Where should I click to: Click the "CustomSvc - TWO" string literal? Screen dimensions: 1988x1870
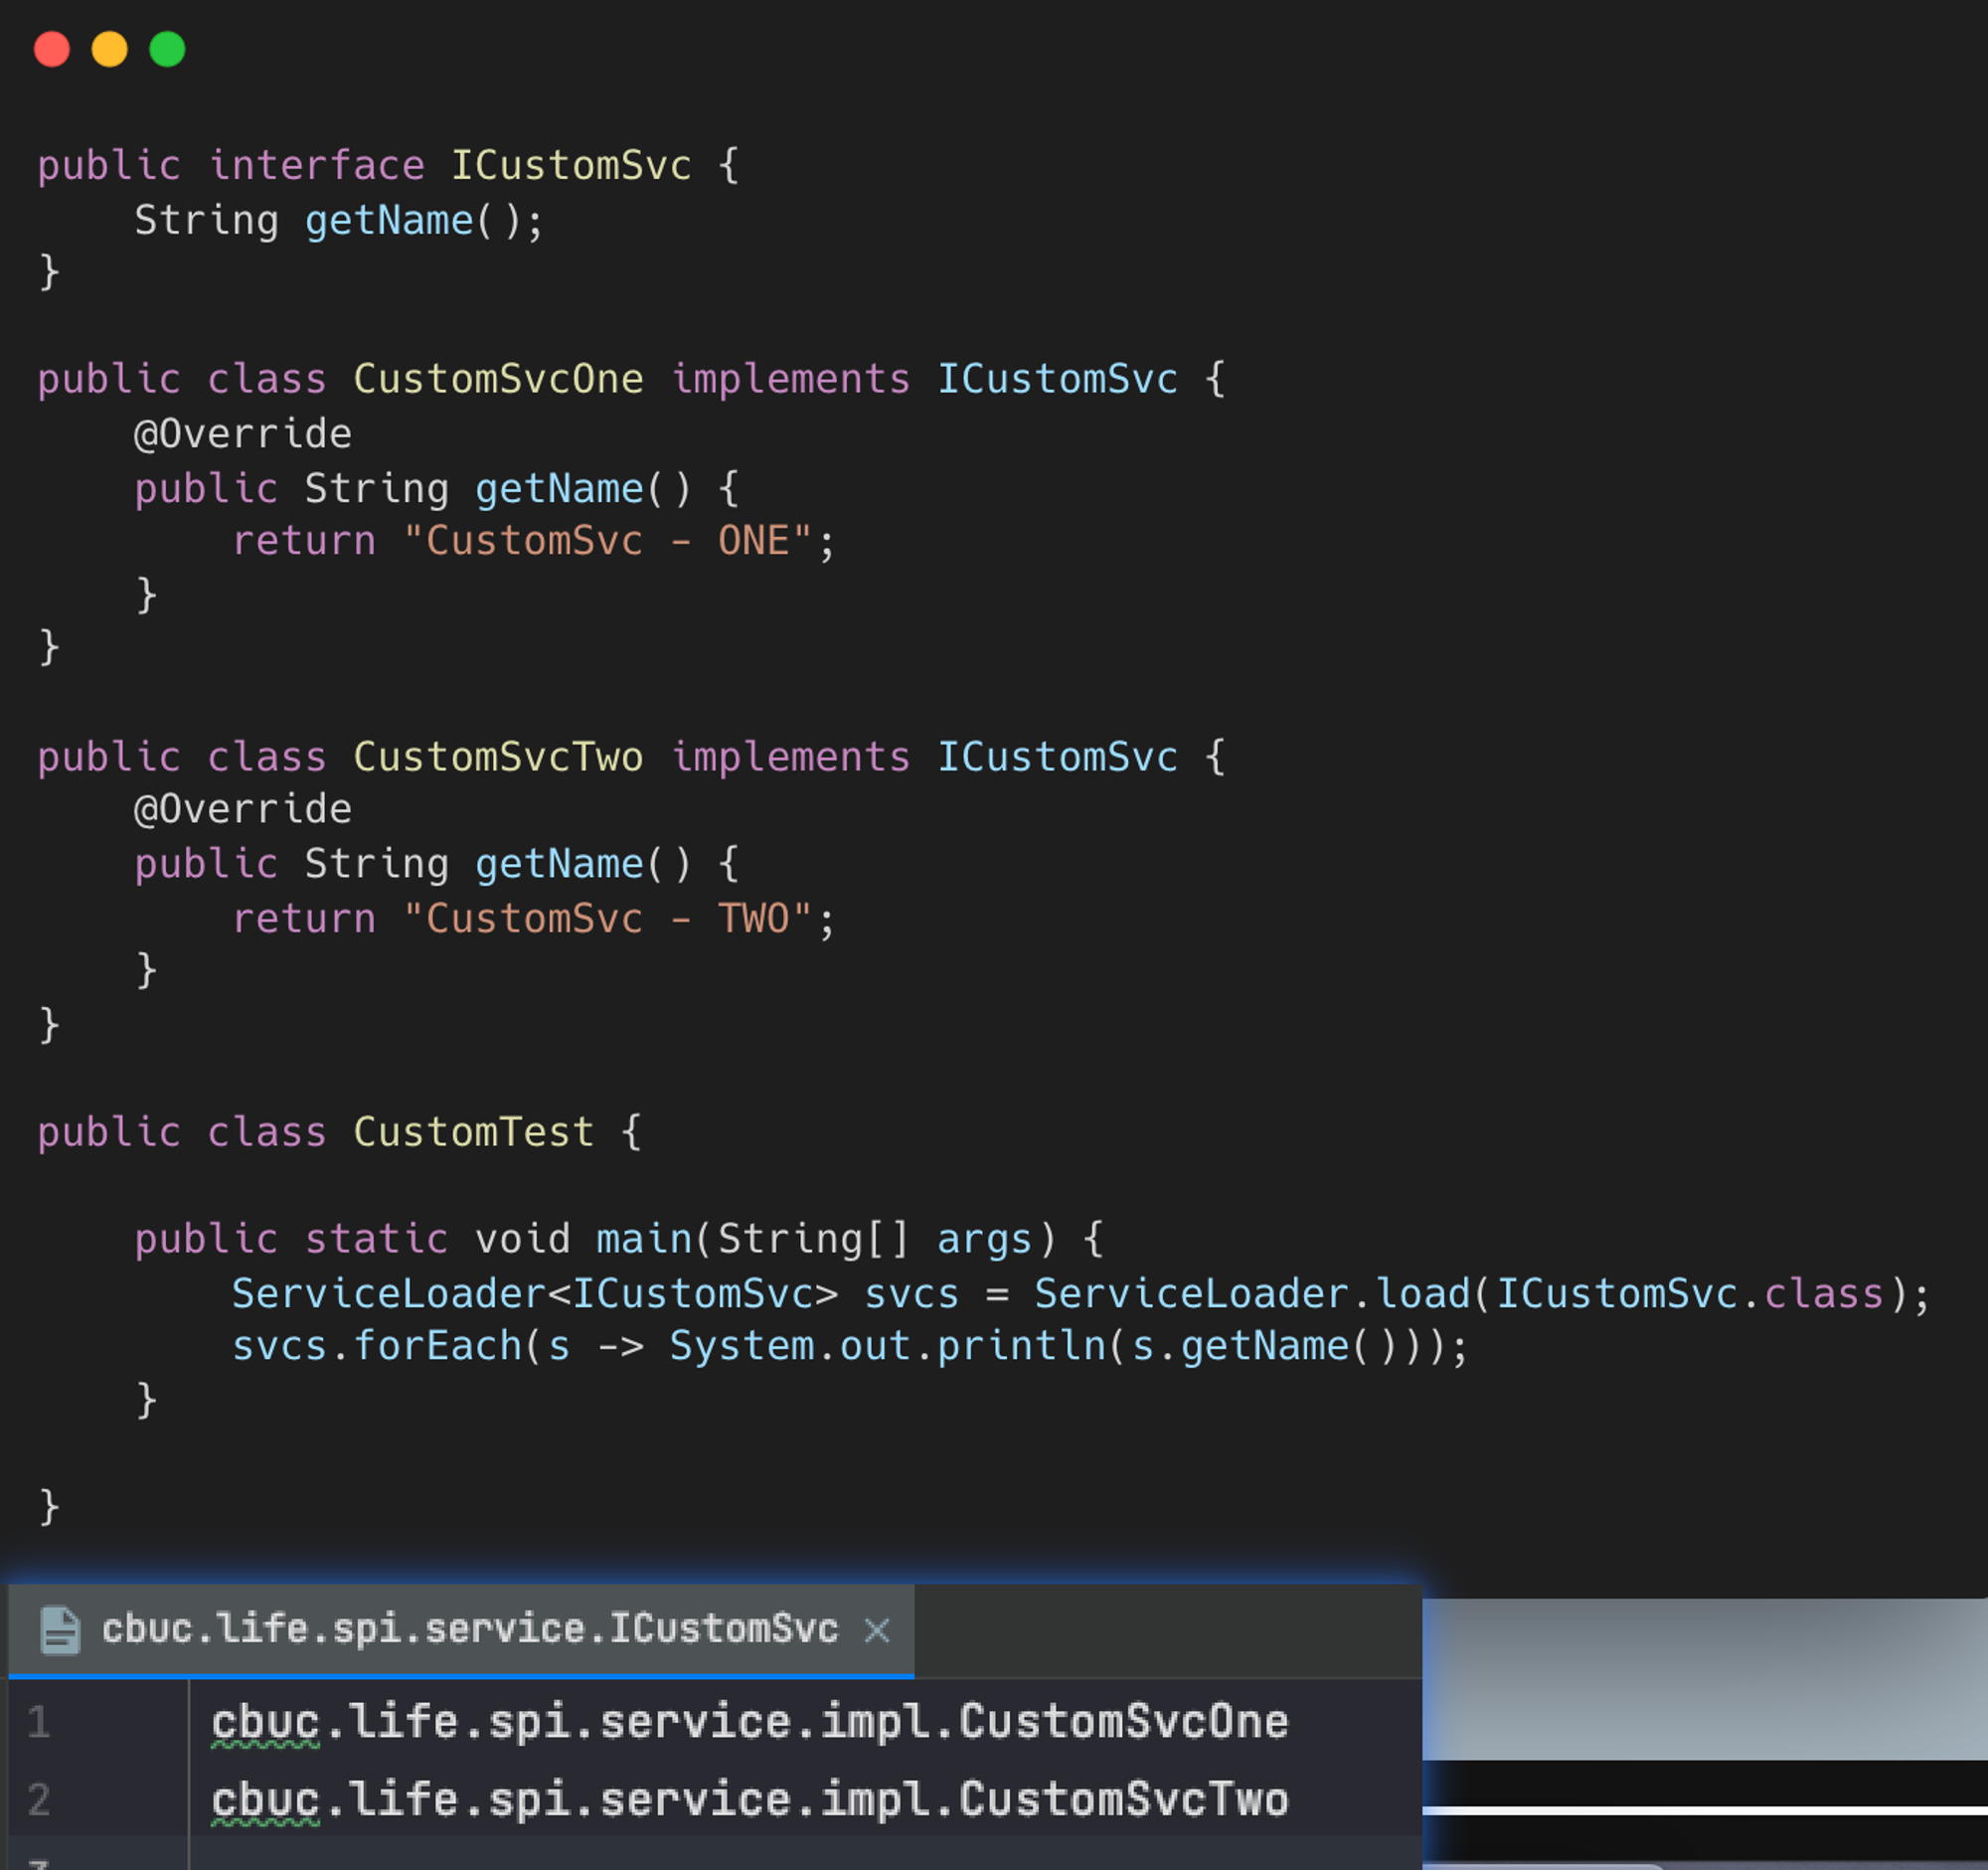pos(608,918)
